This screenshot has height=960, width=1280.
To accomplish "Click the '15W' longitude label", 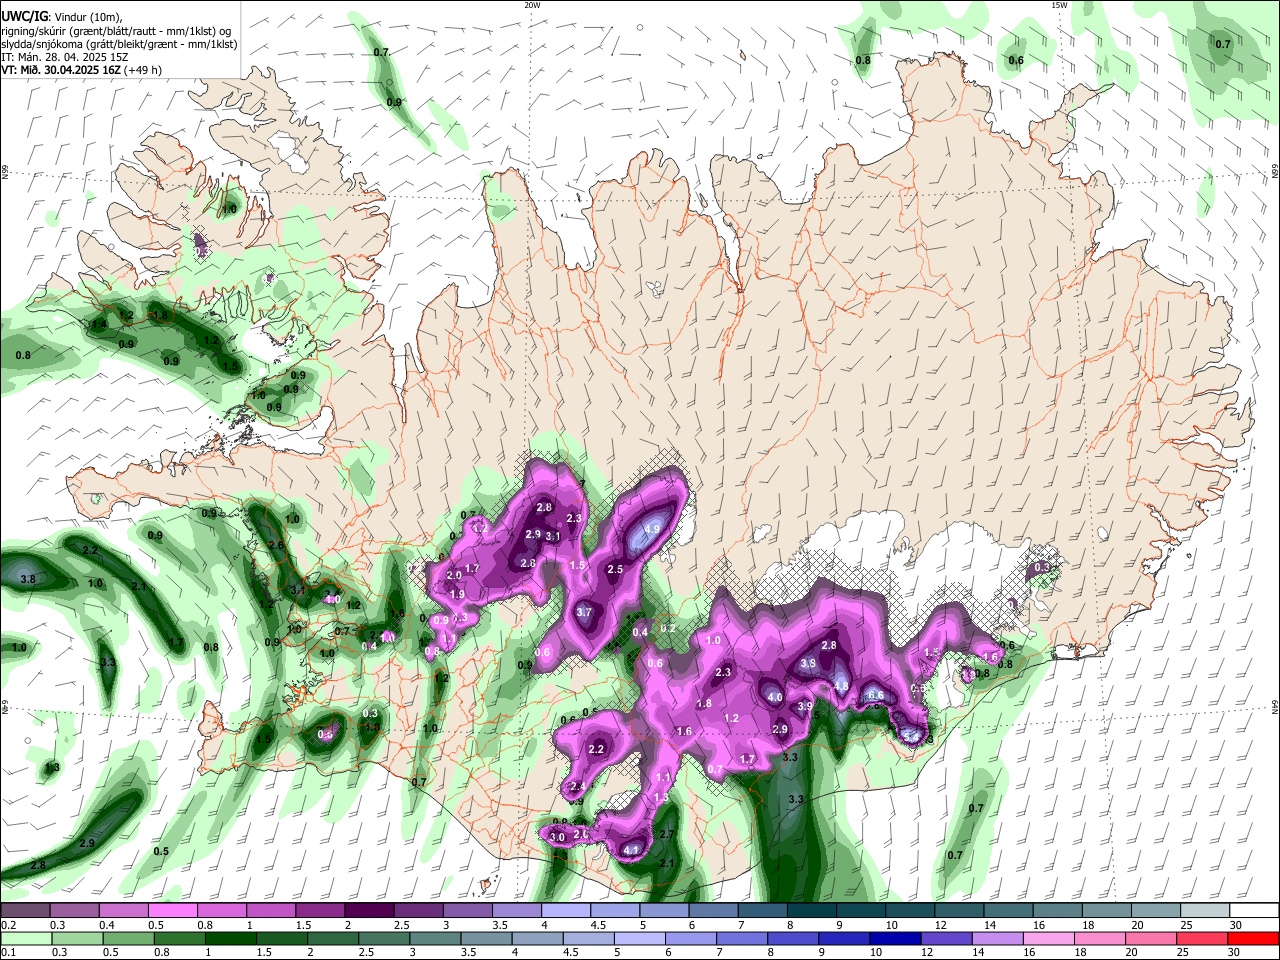I will [x=1059, y=5].
